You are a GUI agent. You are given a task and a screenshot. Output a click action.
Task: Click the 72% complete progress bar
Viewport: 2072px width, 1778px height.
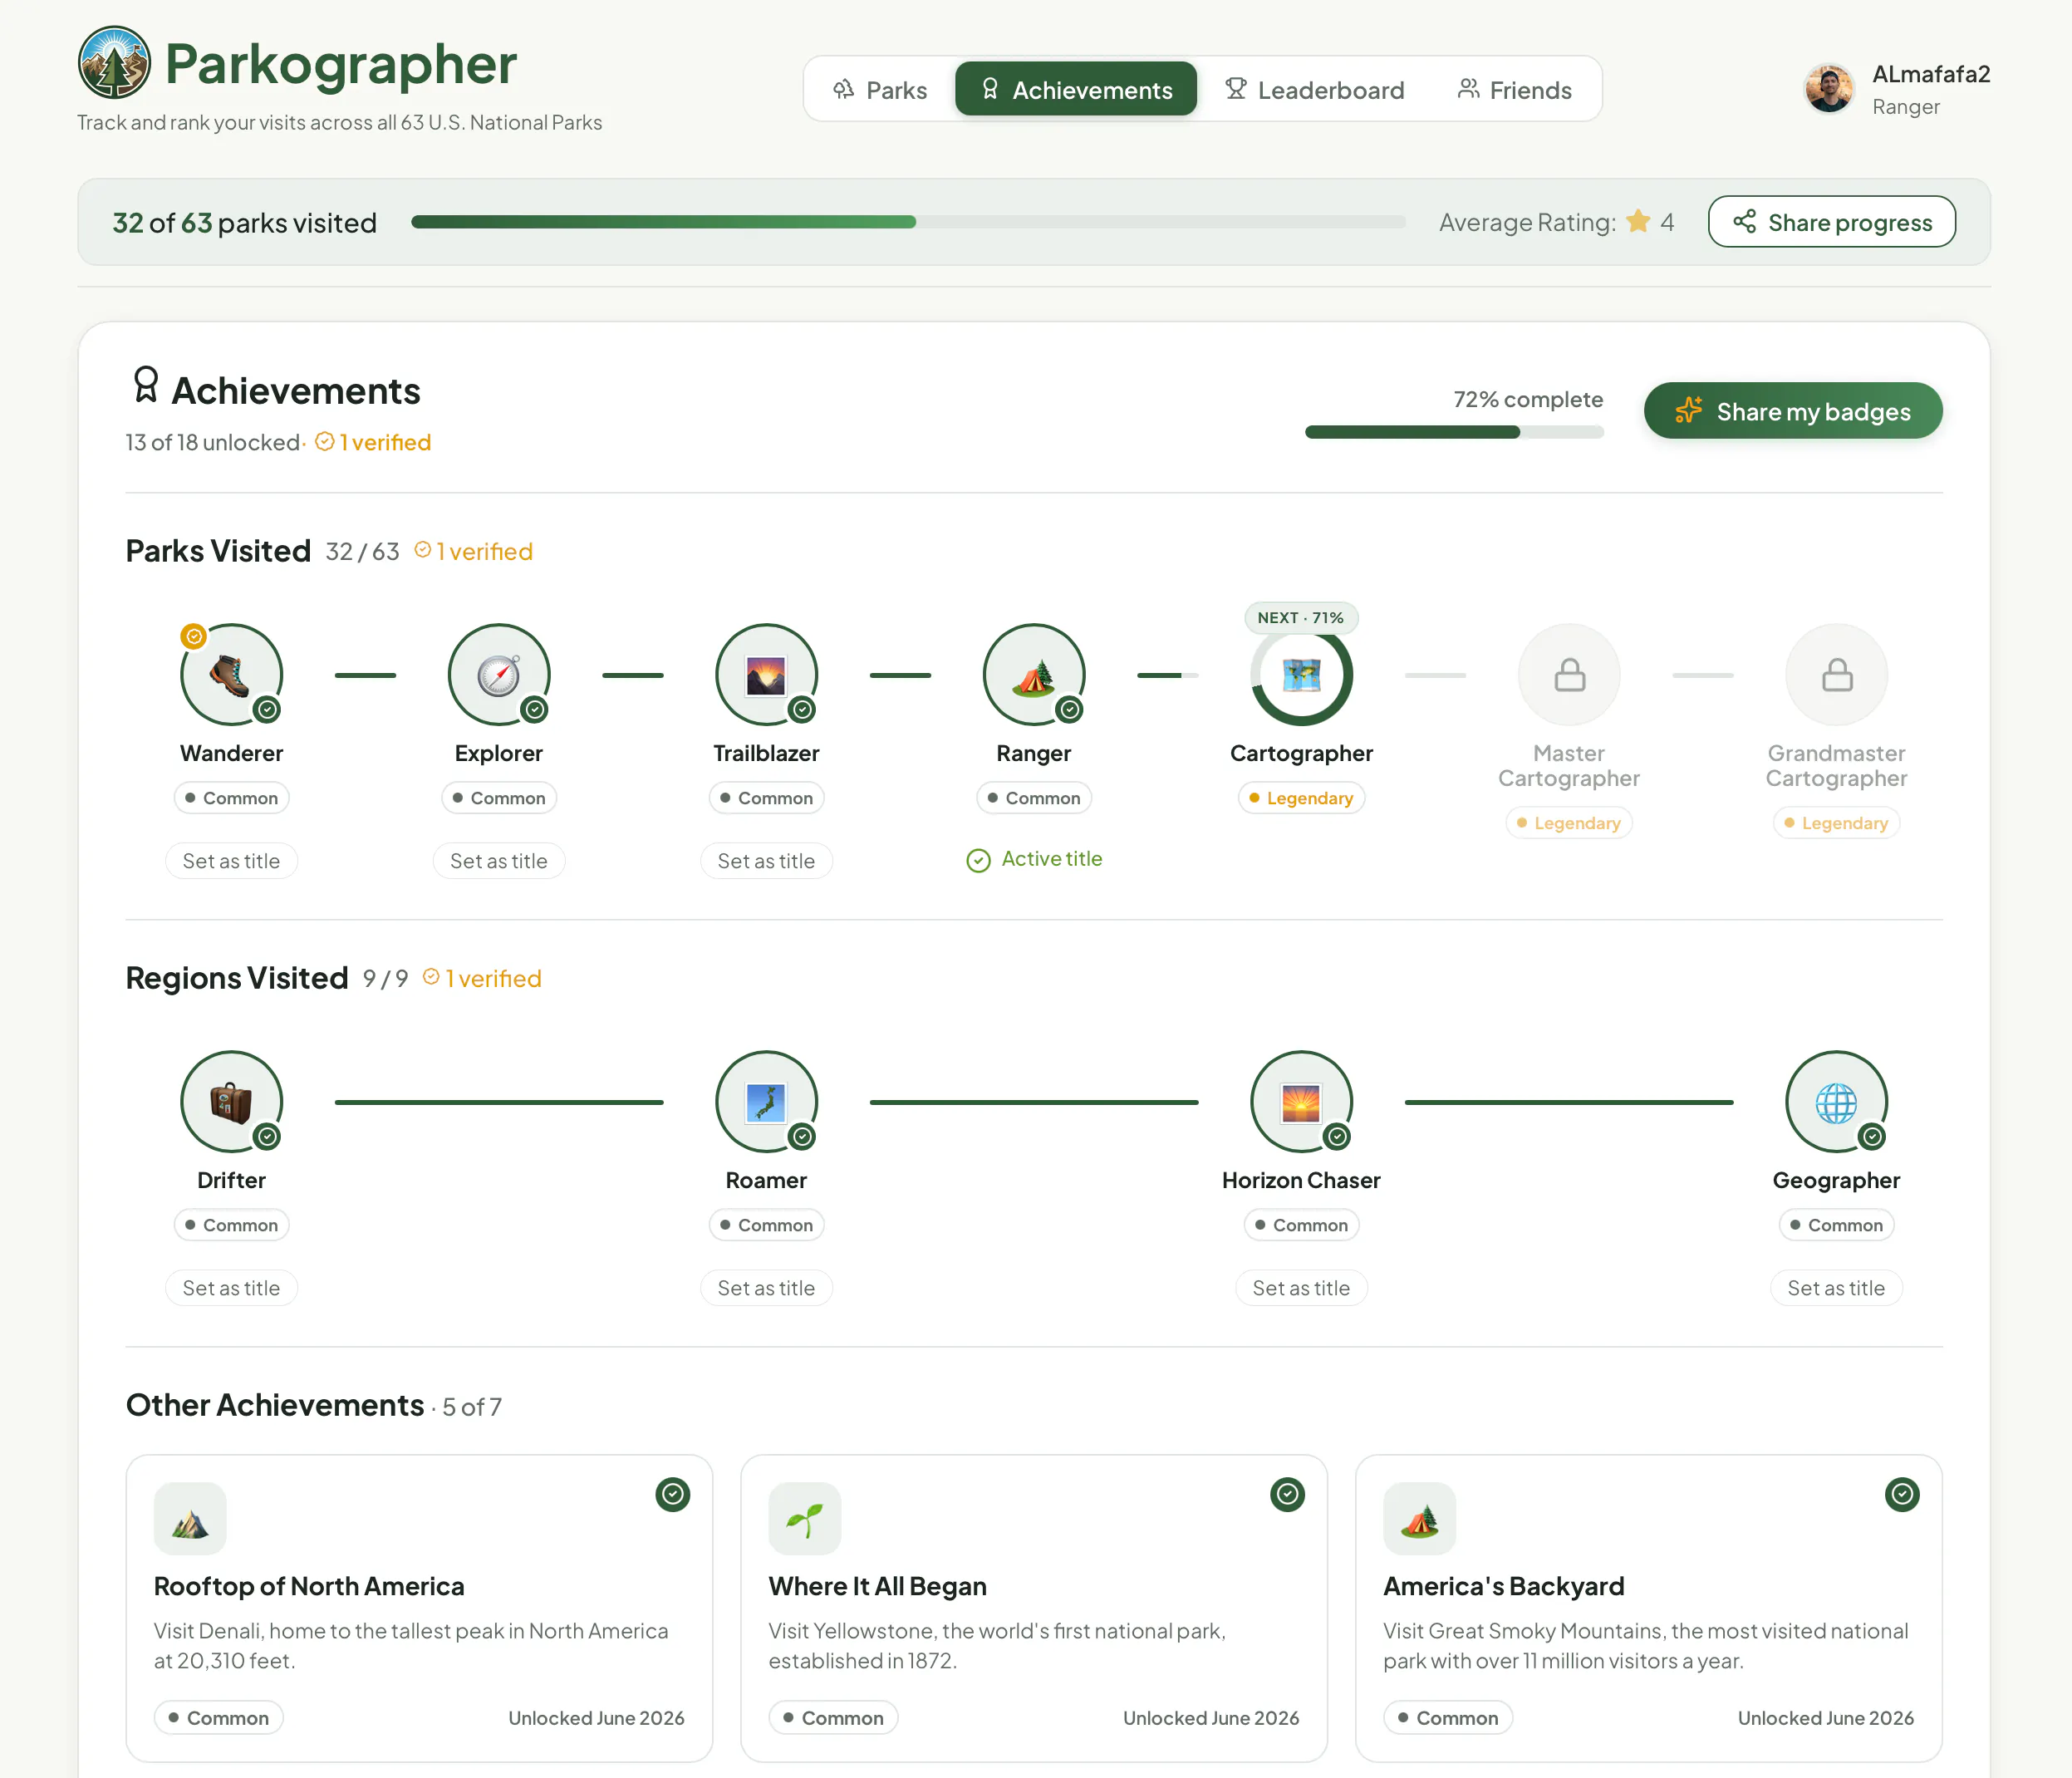coord(1454,432)
